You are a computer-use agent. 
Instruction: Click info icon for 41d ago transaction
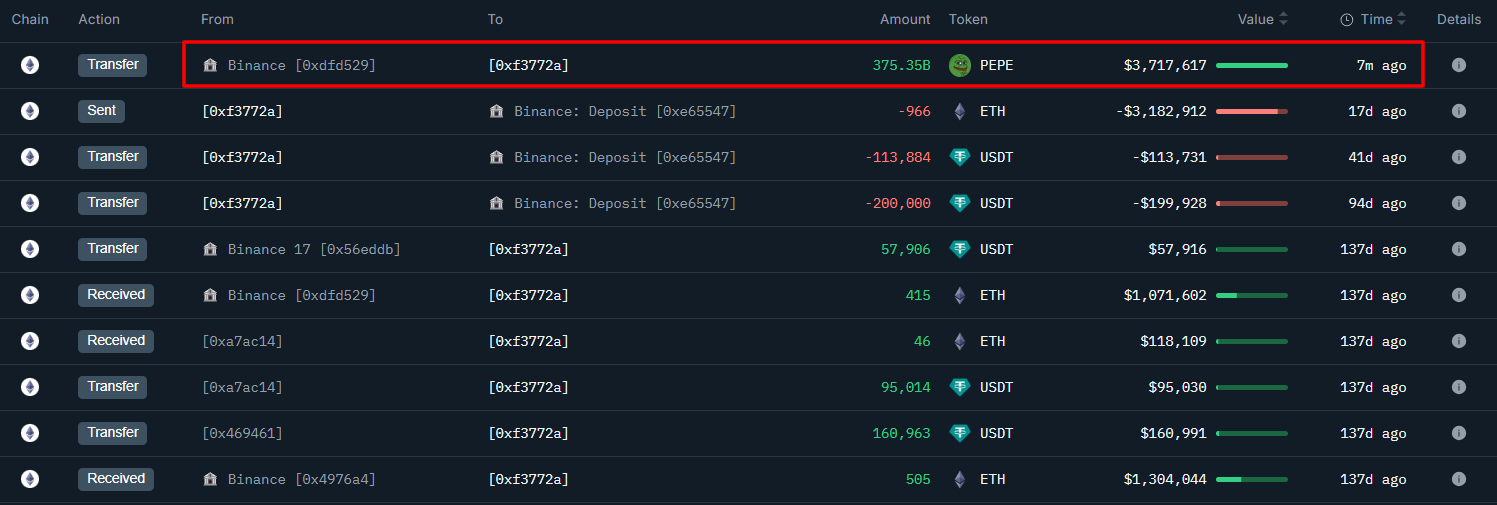click(x=1458, y=157)
